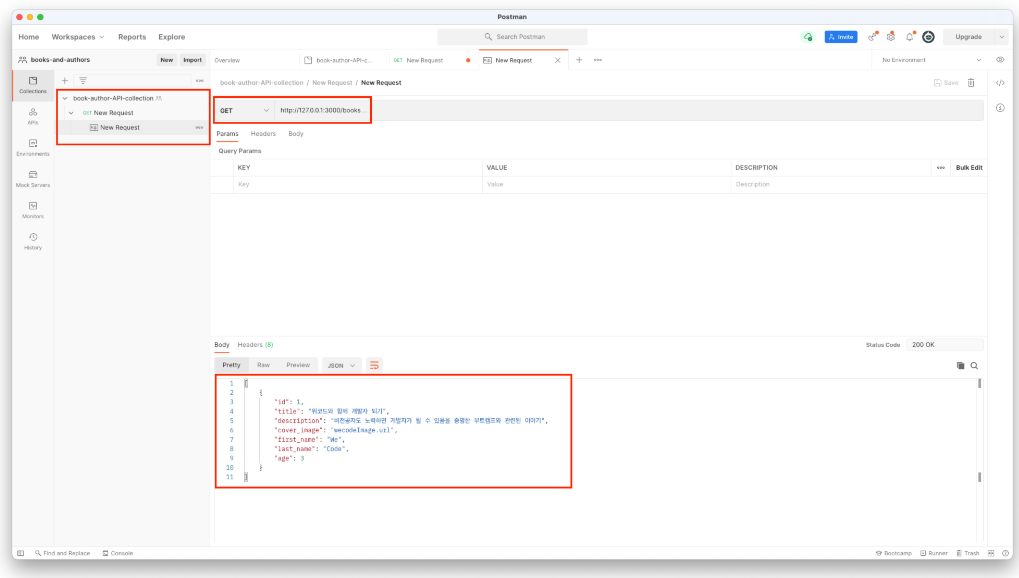Click the Invite button
The image size is (1019, 578).
(x=841, y=37)
